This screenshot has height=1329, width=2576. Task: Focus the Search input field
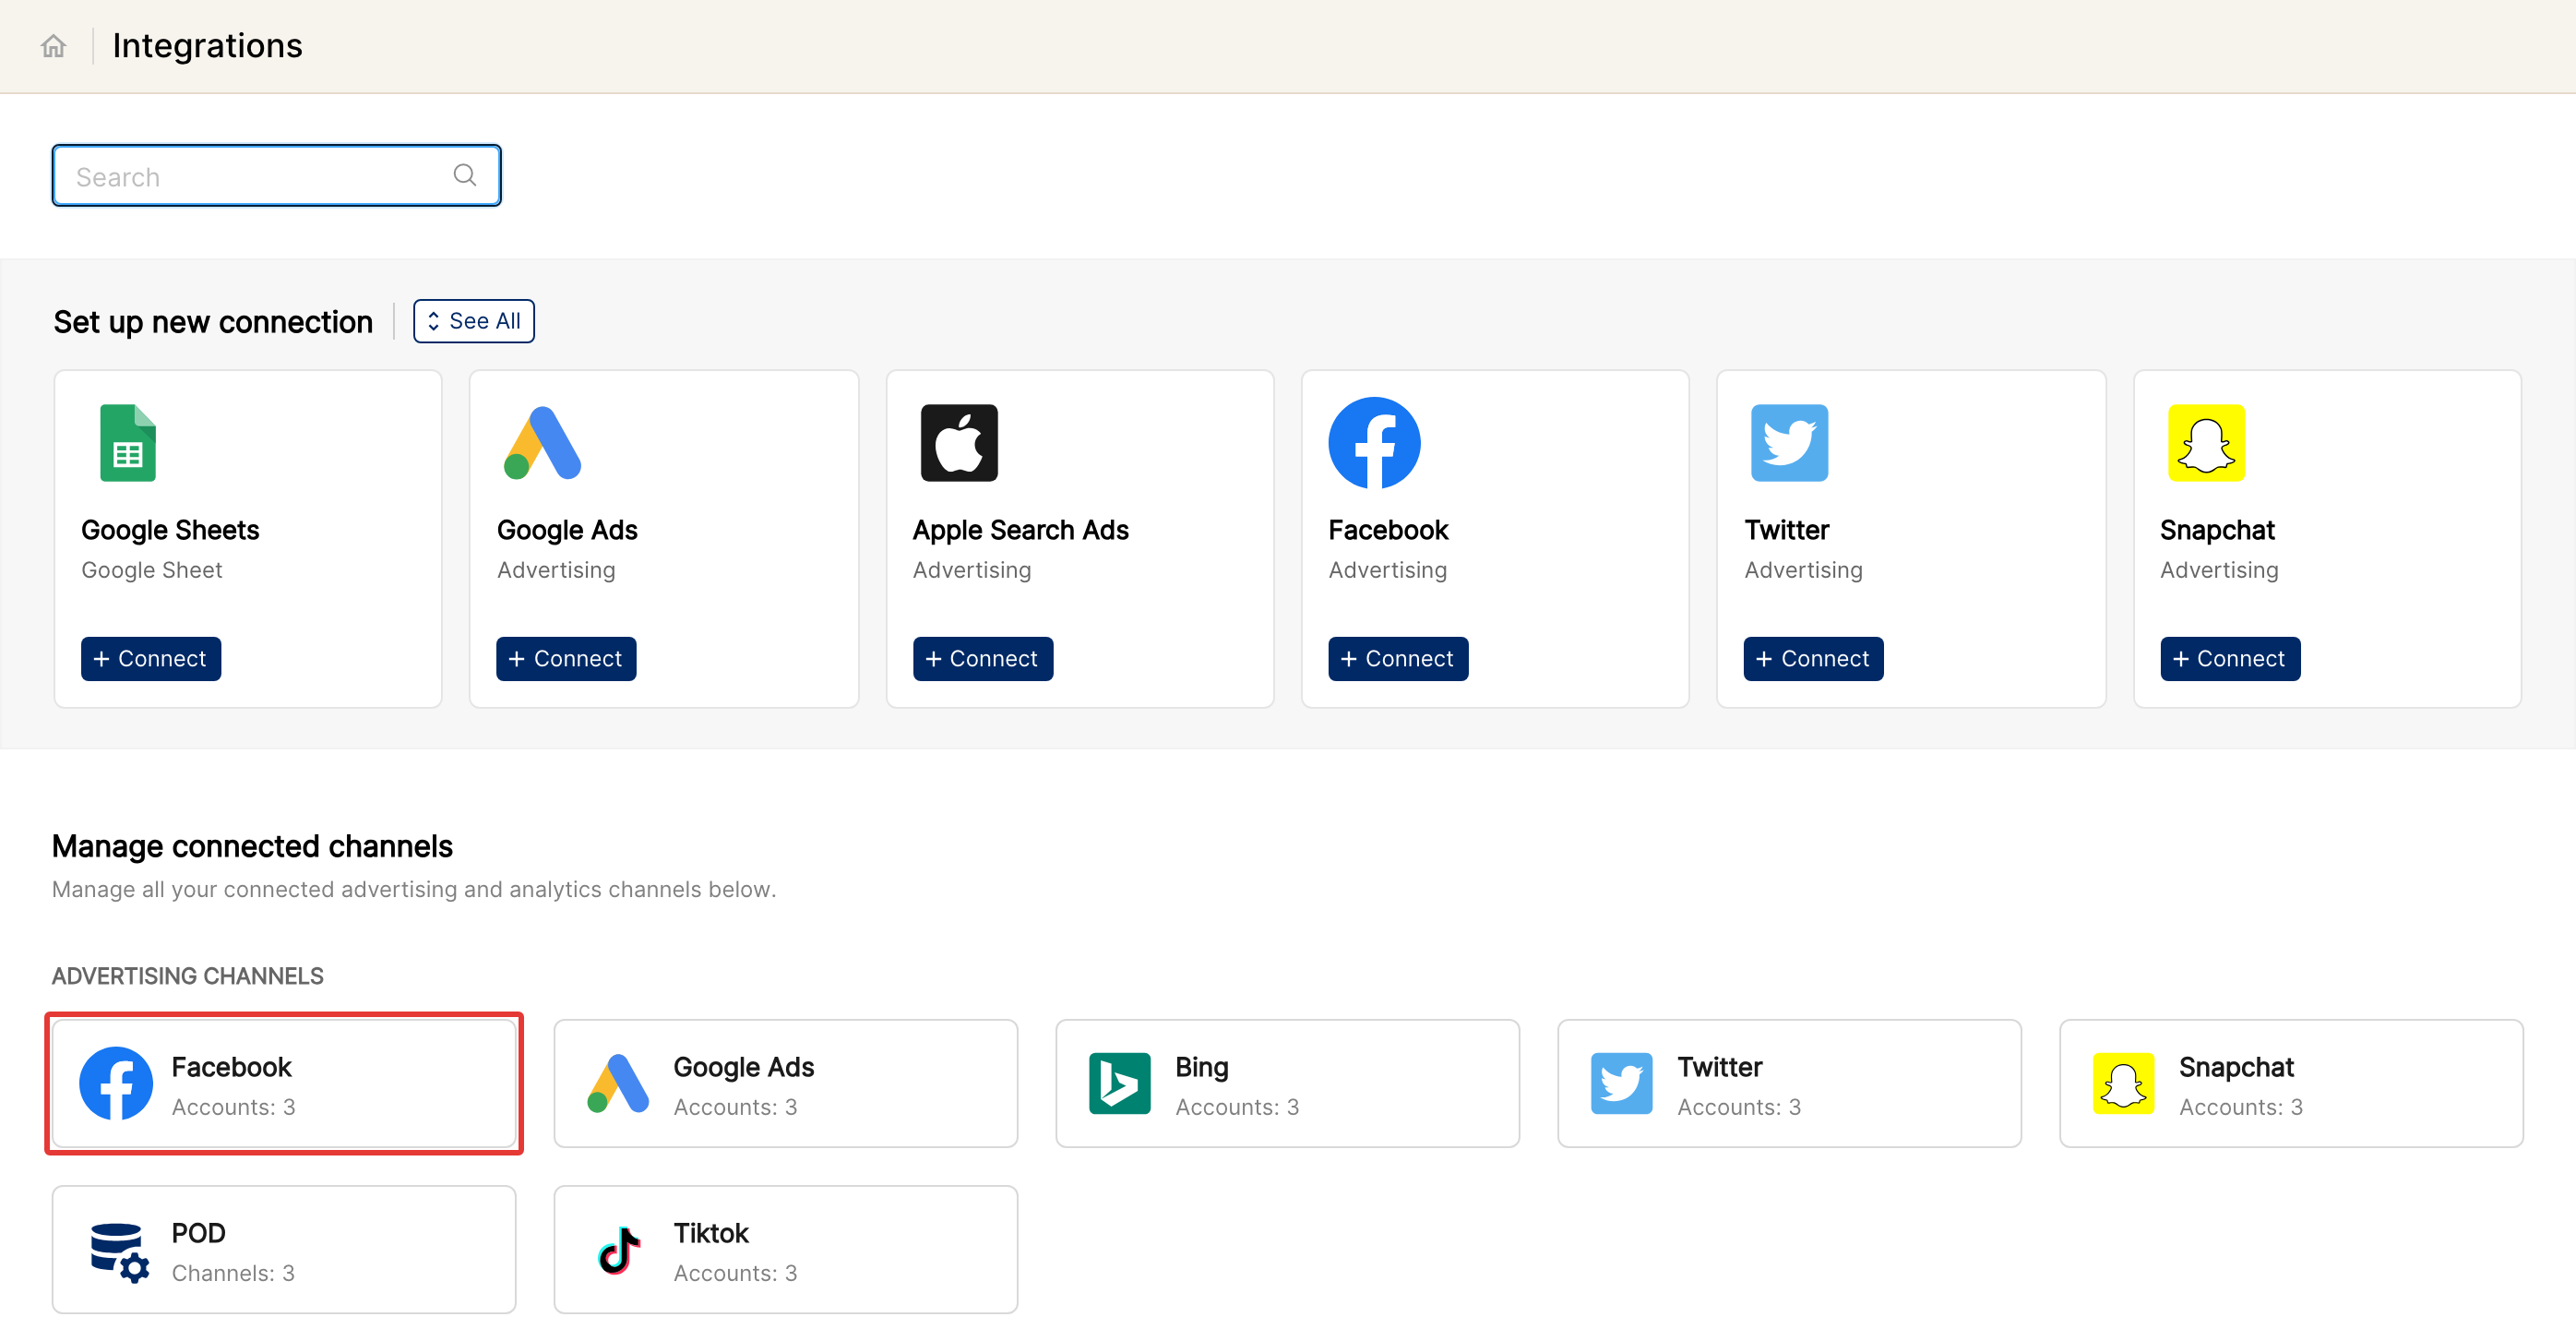click(x=276, y=176)
